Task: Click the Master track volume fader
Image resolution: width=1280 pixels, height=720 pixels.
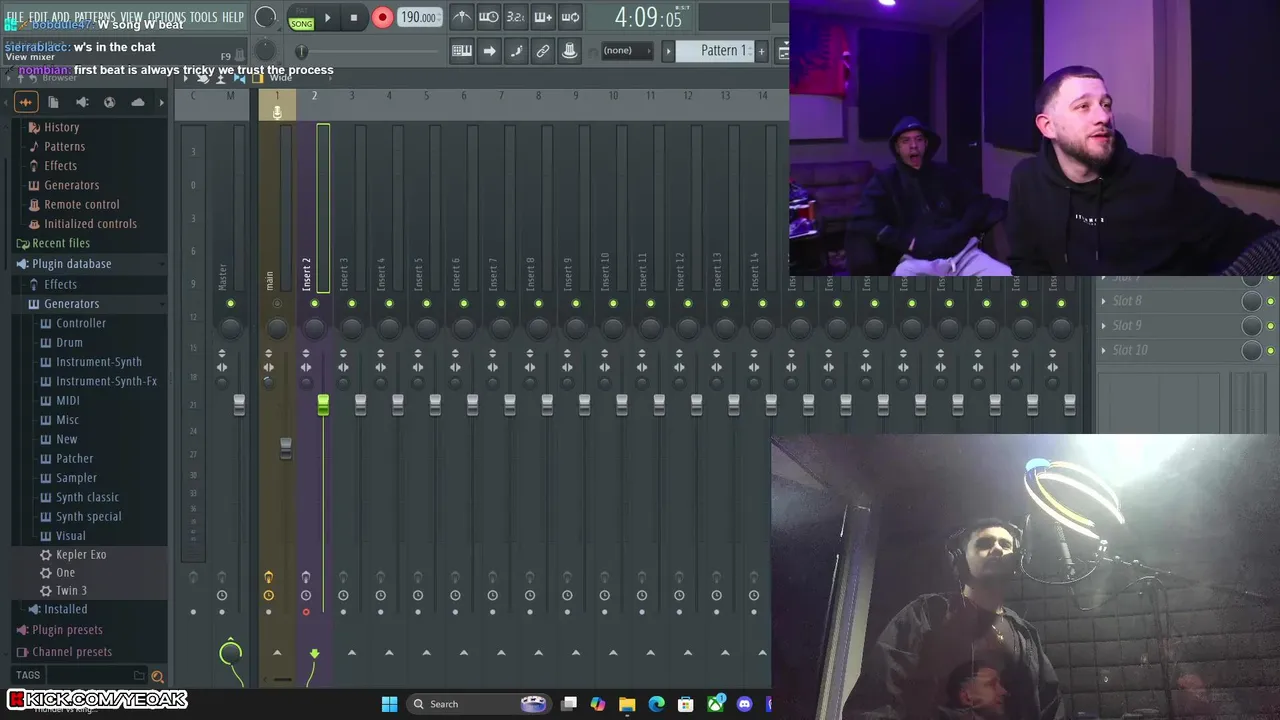Action: [x=239, y=404]
